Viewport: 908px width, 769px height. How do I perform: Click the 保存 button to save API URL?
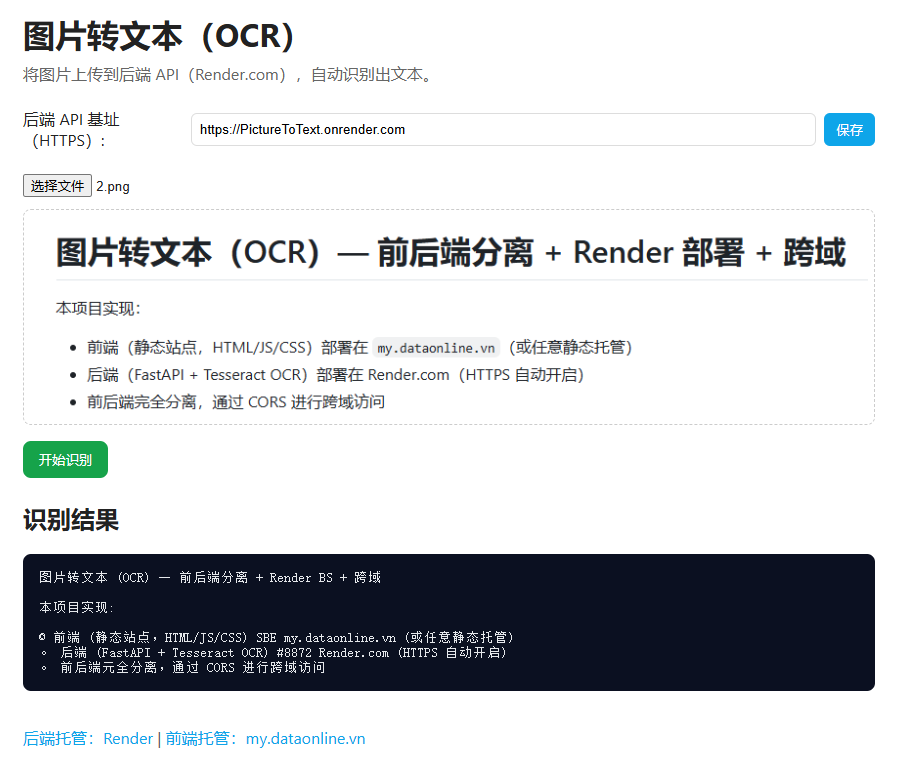click(849, 129)
